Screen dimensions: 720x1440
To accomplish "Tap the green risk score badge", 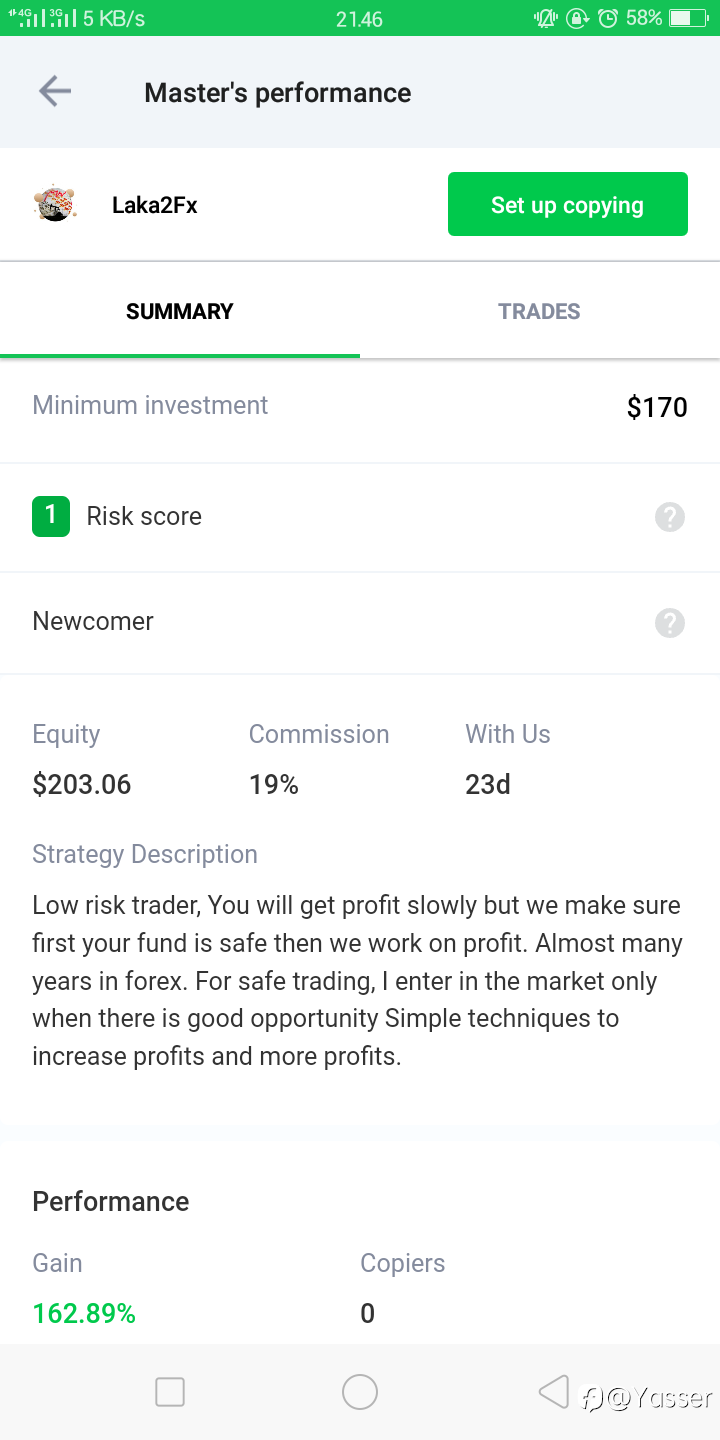I will 51,516.
